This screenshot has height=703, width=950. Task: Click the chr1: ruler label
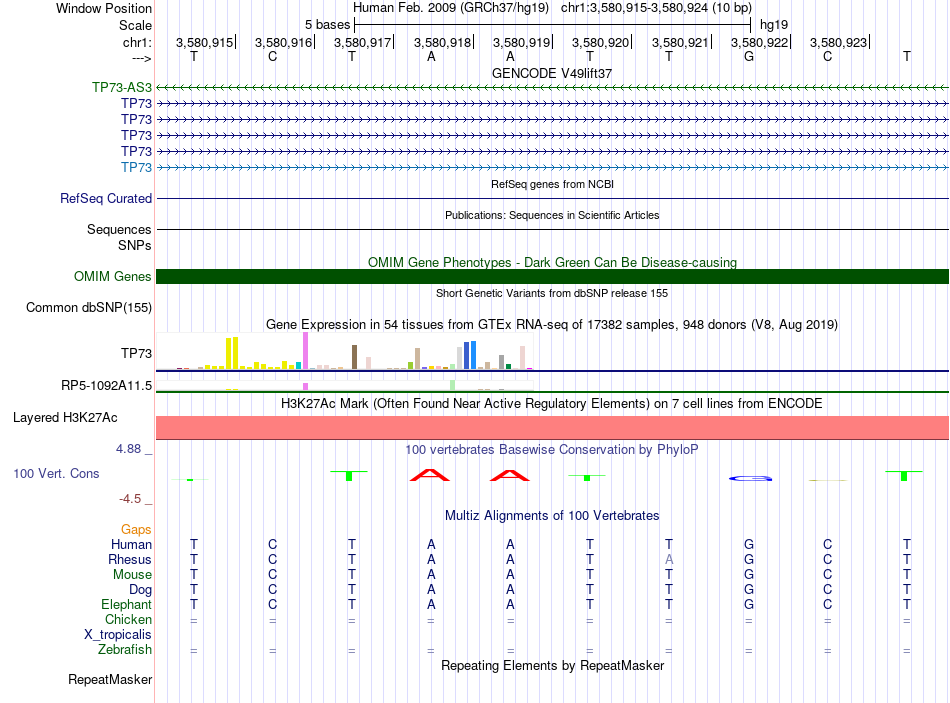pos(138,42)
